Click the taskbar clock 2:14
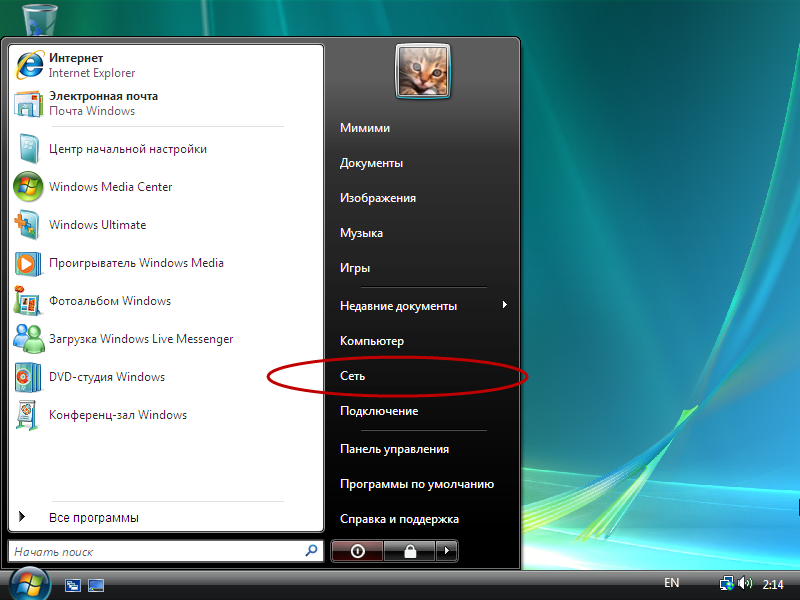 (x=773, y=584)
